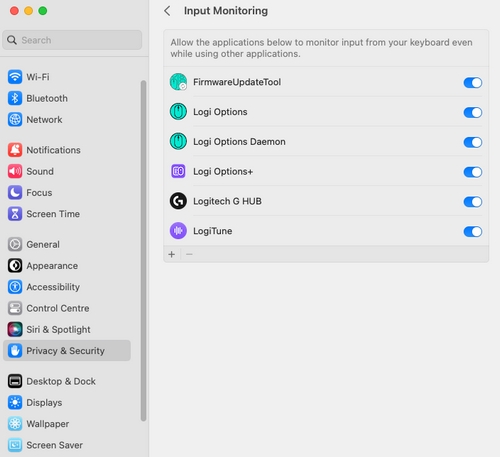This screenshot has height=457, width=500.
Task: Click the LogiTune purple app icon
Action: click(178, 231)
